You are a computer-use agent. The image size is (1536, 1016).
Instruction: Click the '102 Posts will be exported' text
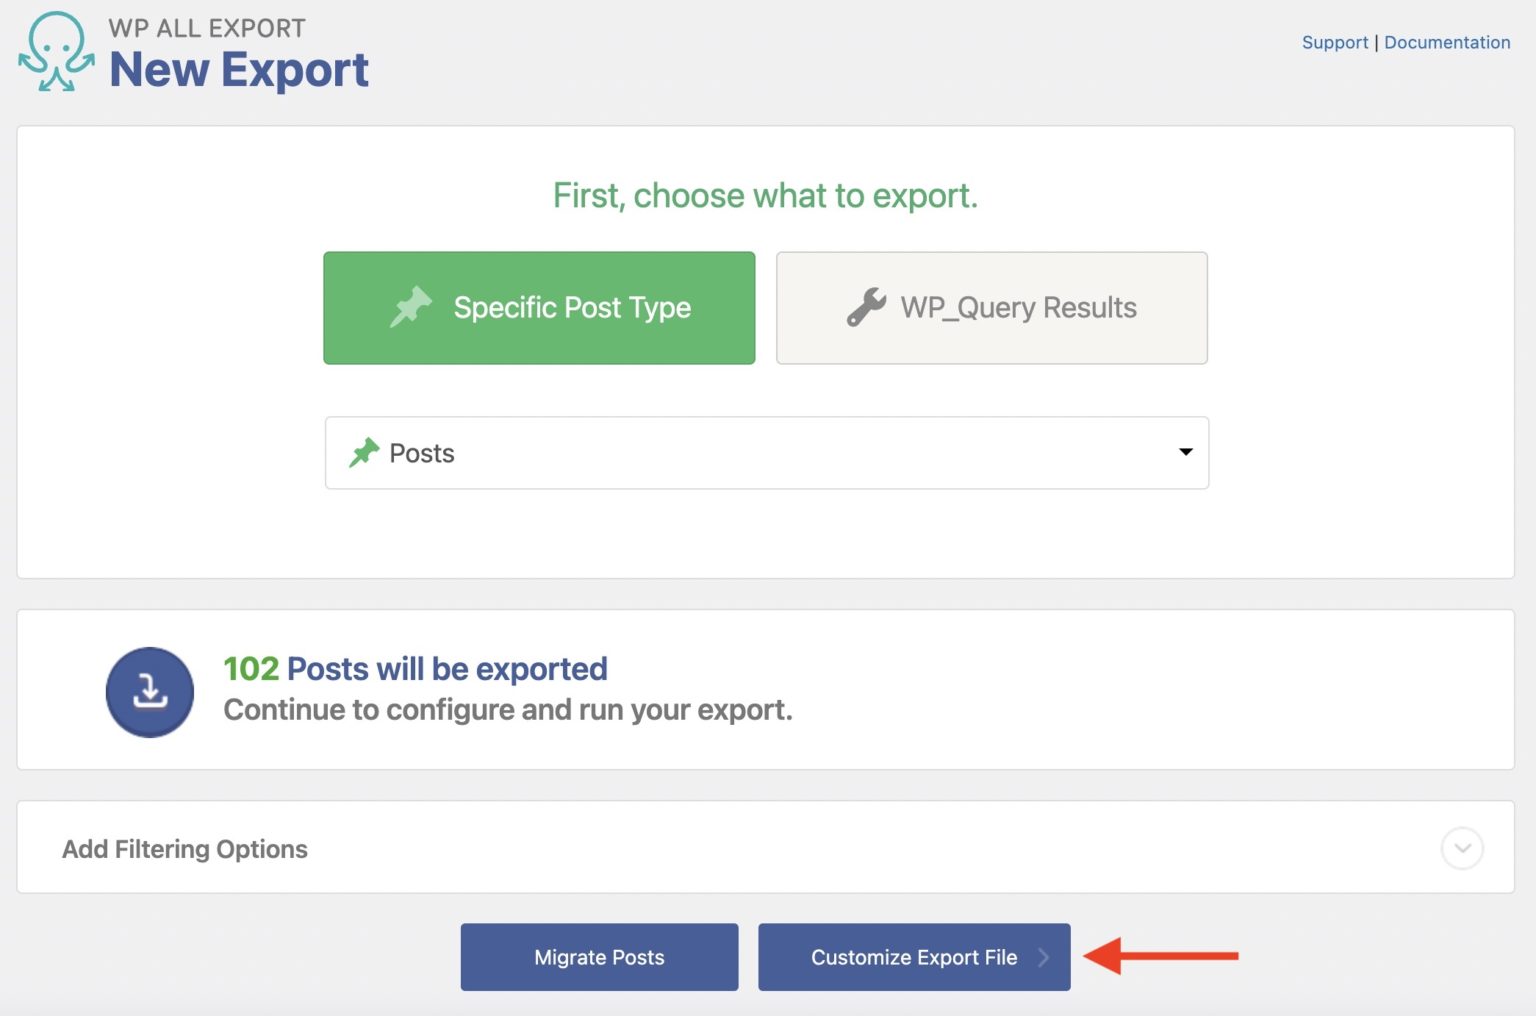(415, 668)
